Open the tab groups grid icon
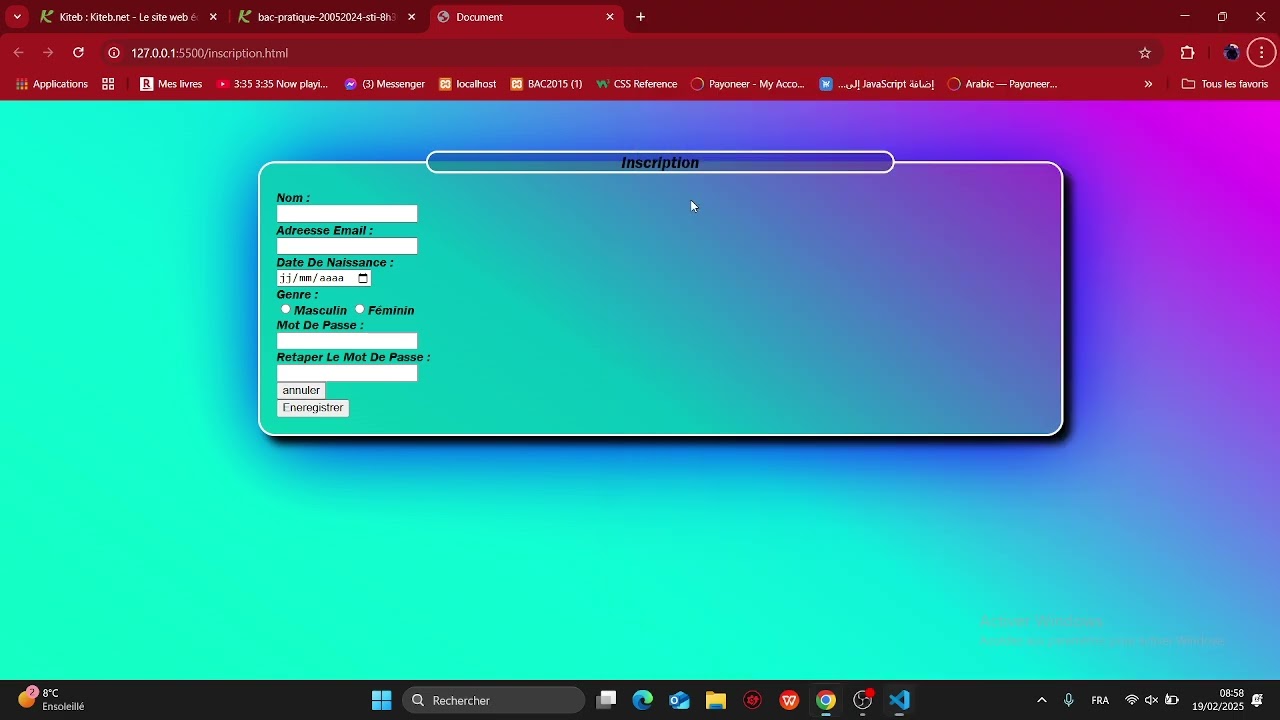Viewport: 1280px width, 720px height. (x=108, y=84)
